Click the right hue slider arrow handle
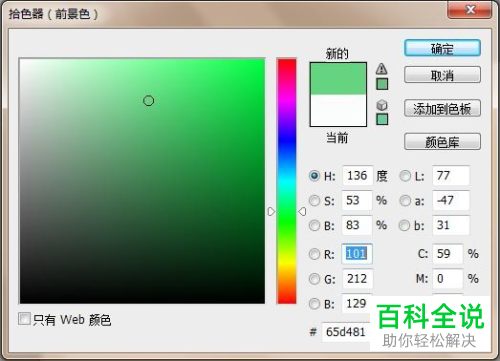 [302, 211]
